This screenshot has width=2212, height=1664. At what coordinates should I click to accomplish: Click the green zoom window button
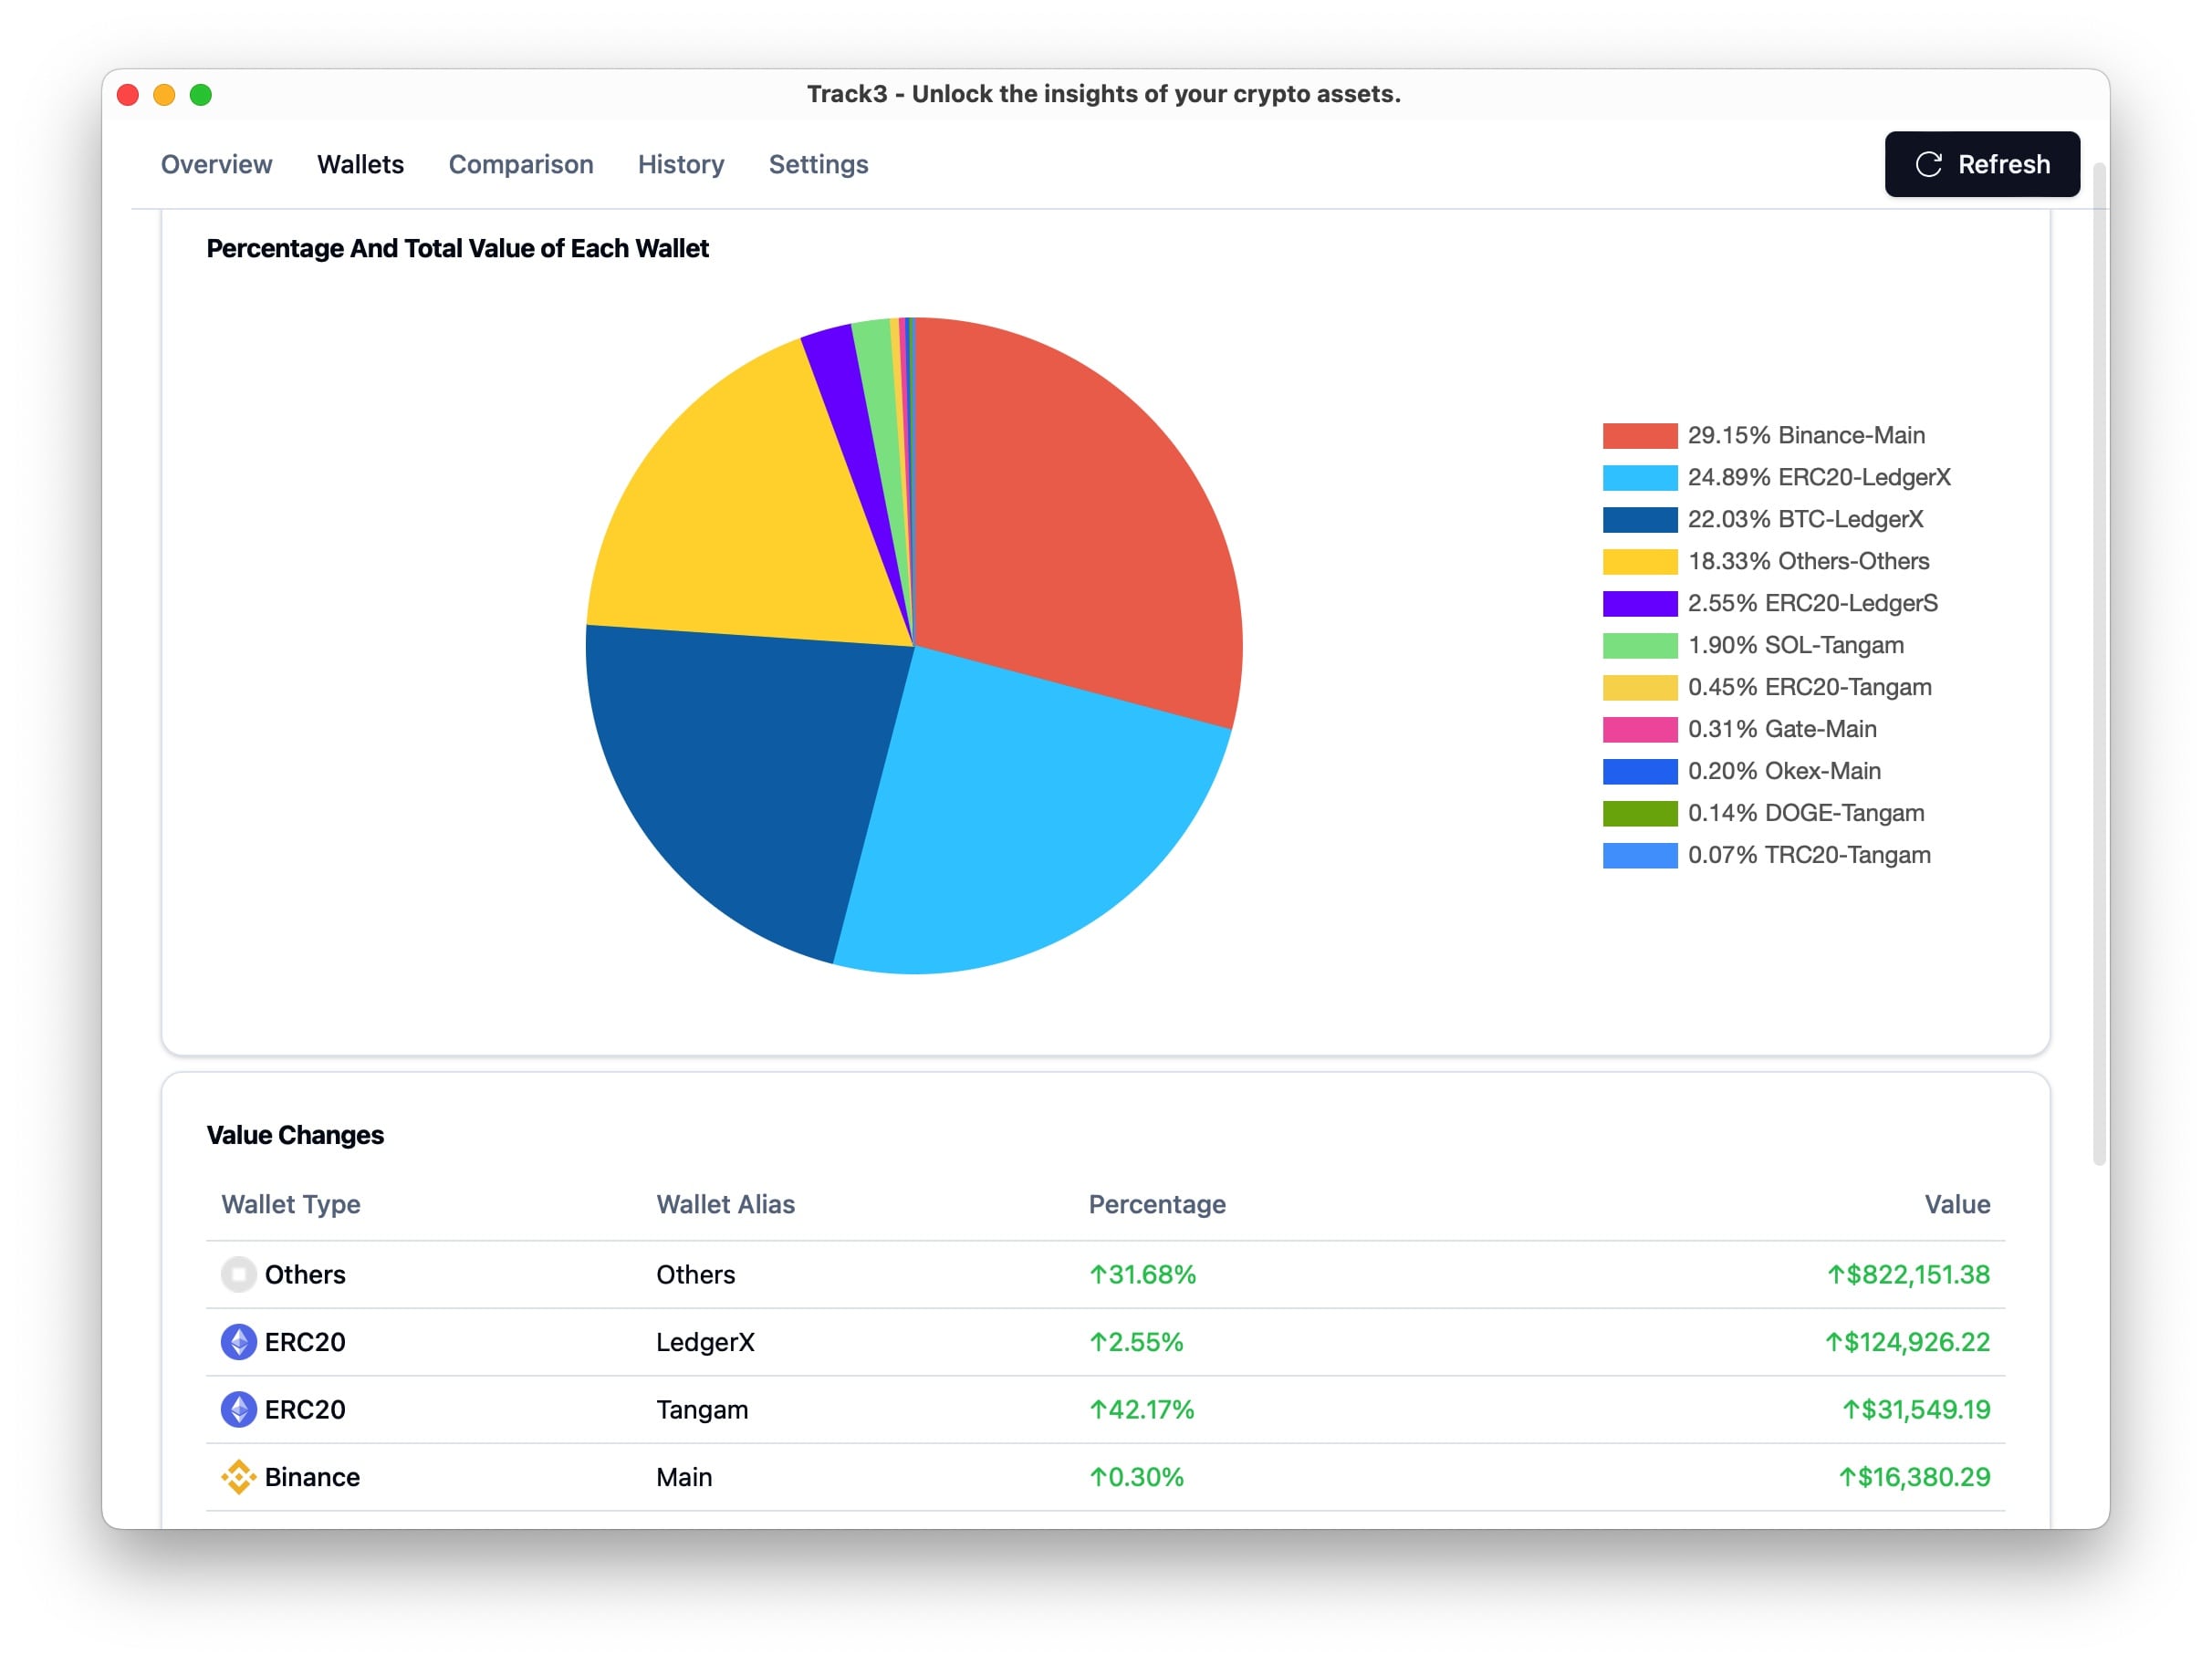click(201, 95)
